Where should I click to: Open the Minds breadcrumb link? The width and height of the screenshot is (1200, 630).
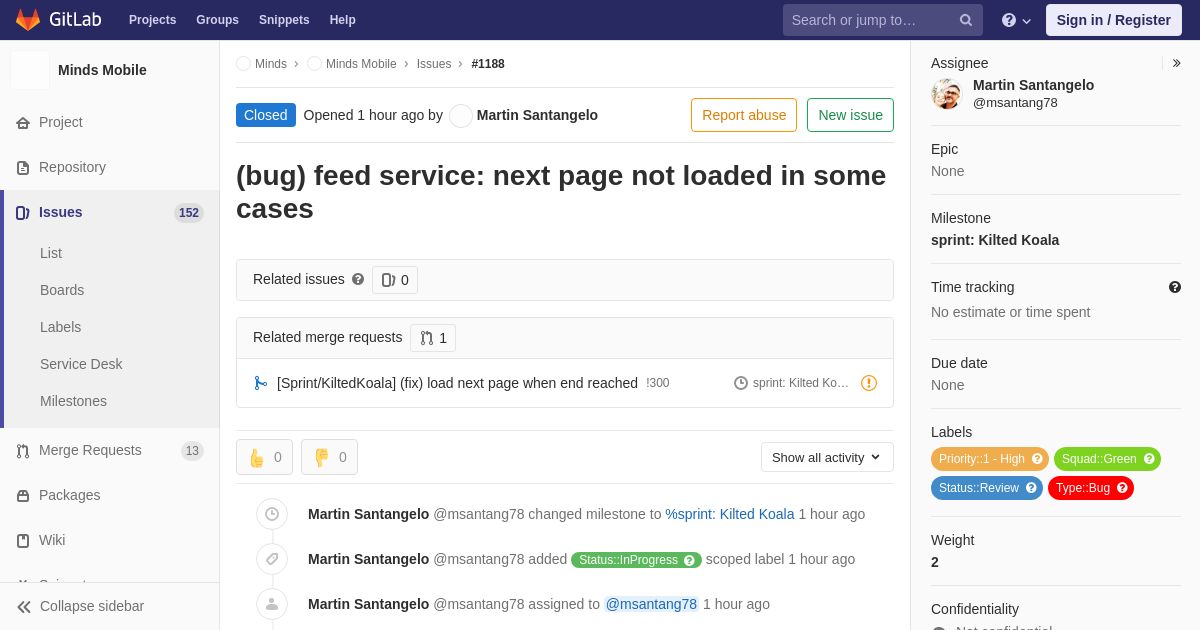271,64
